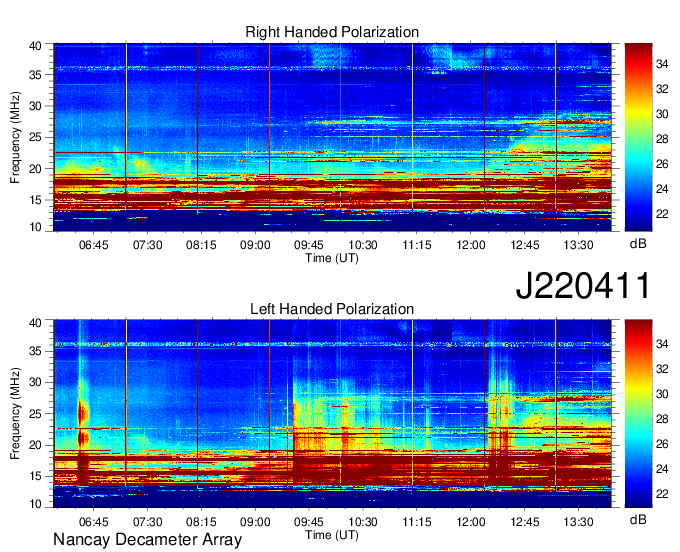The image size is (680, 552).
Task: Click the 09:45 time tick on the Left Handed plot
Action: coord(309,522)
